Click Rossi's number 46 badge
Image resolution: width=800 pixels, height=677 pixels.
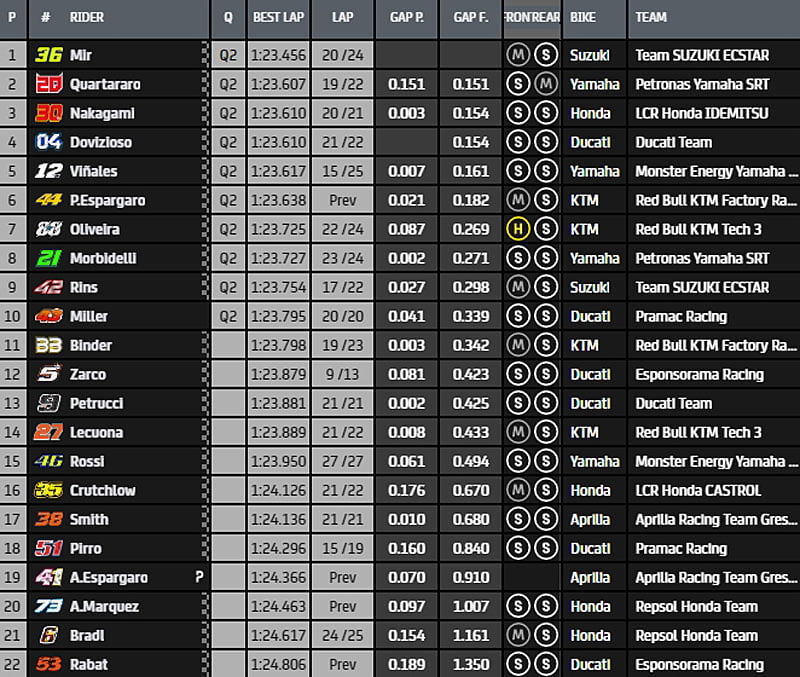[x=48, y=461]
